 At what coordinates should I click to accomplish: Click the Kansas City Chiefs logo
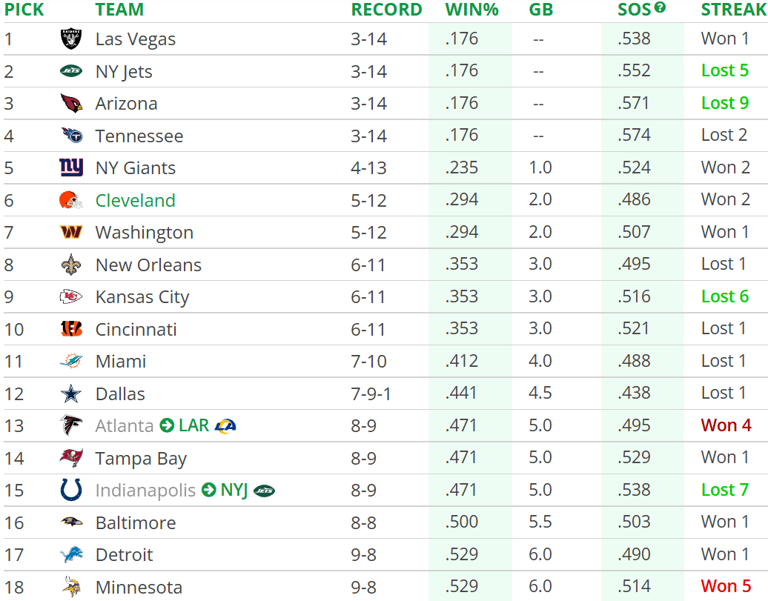tap(71, 297)
